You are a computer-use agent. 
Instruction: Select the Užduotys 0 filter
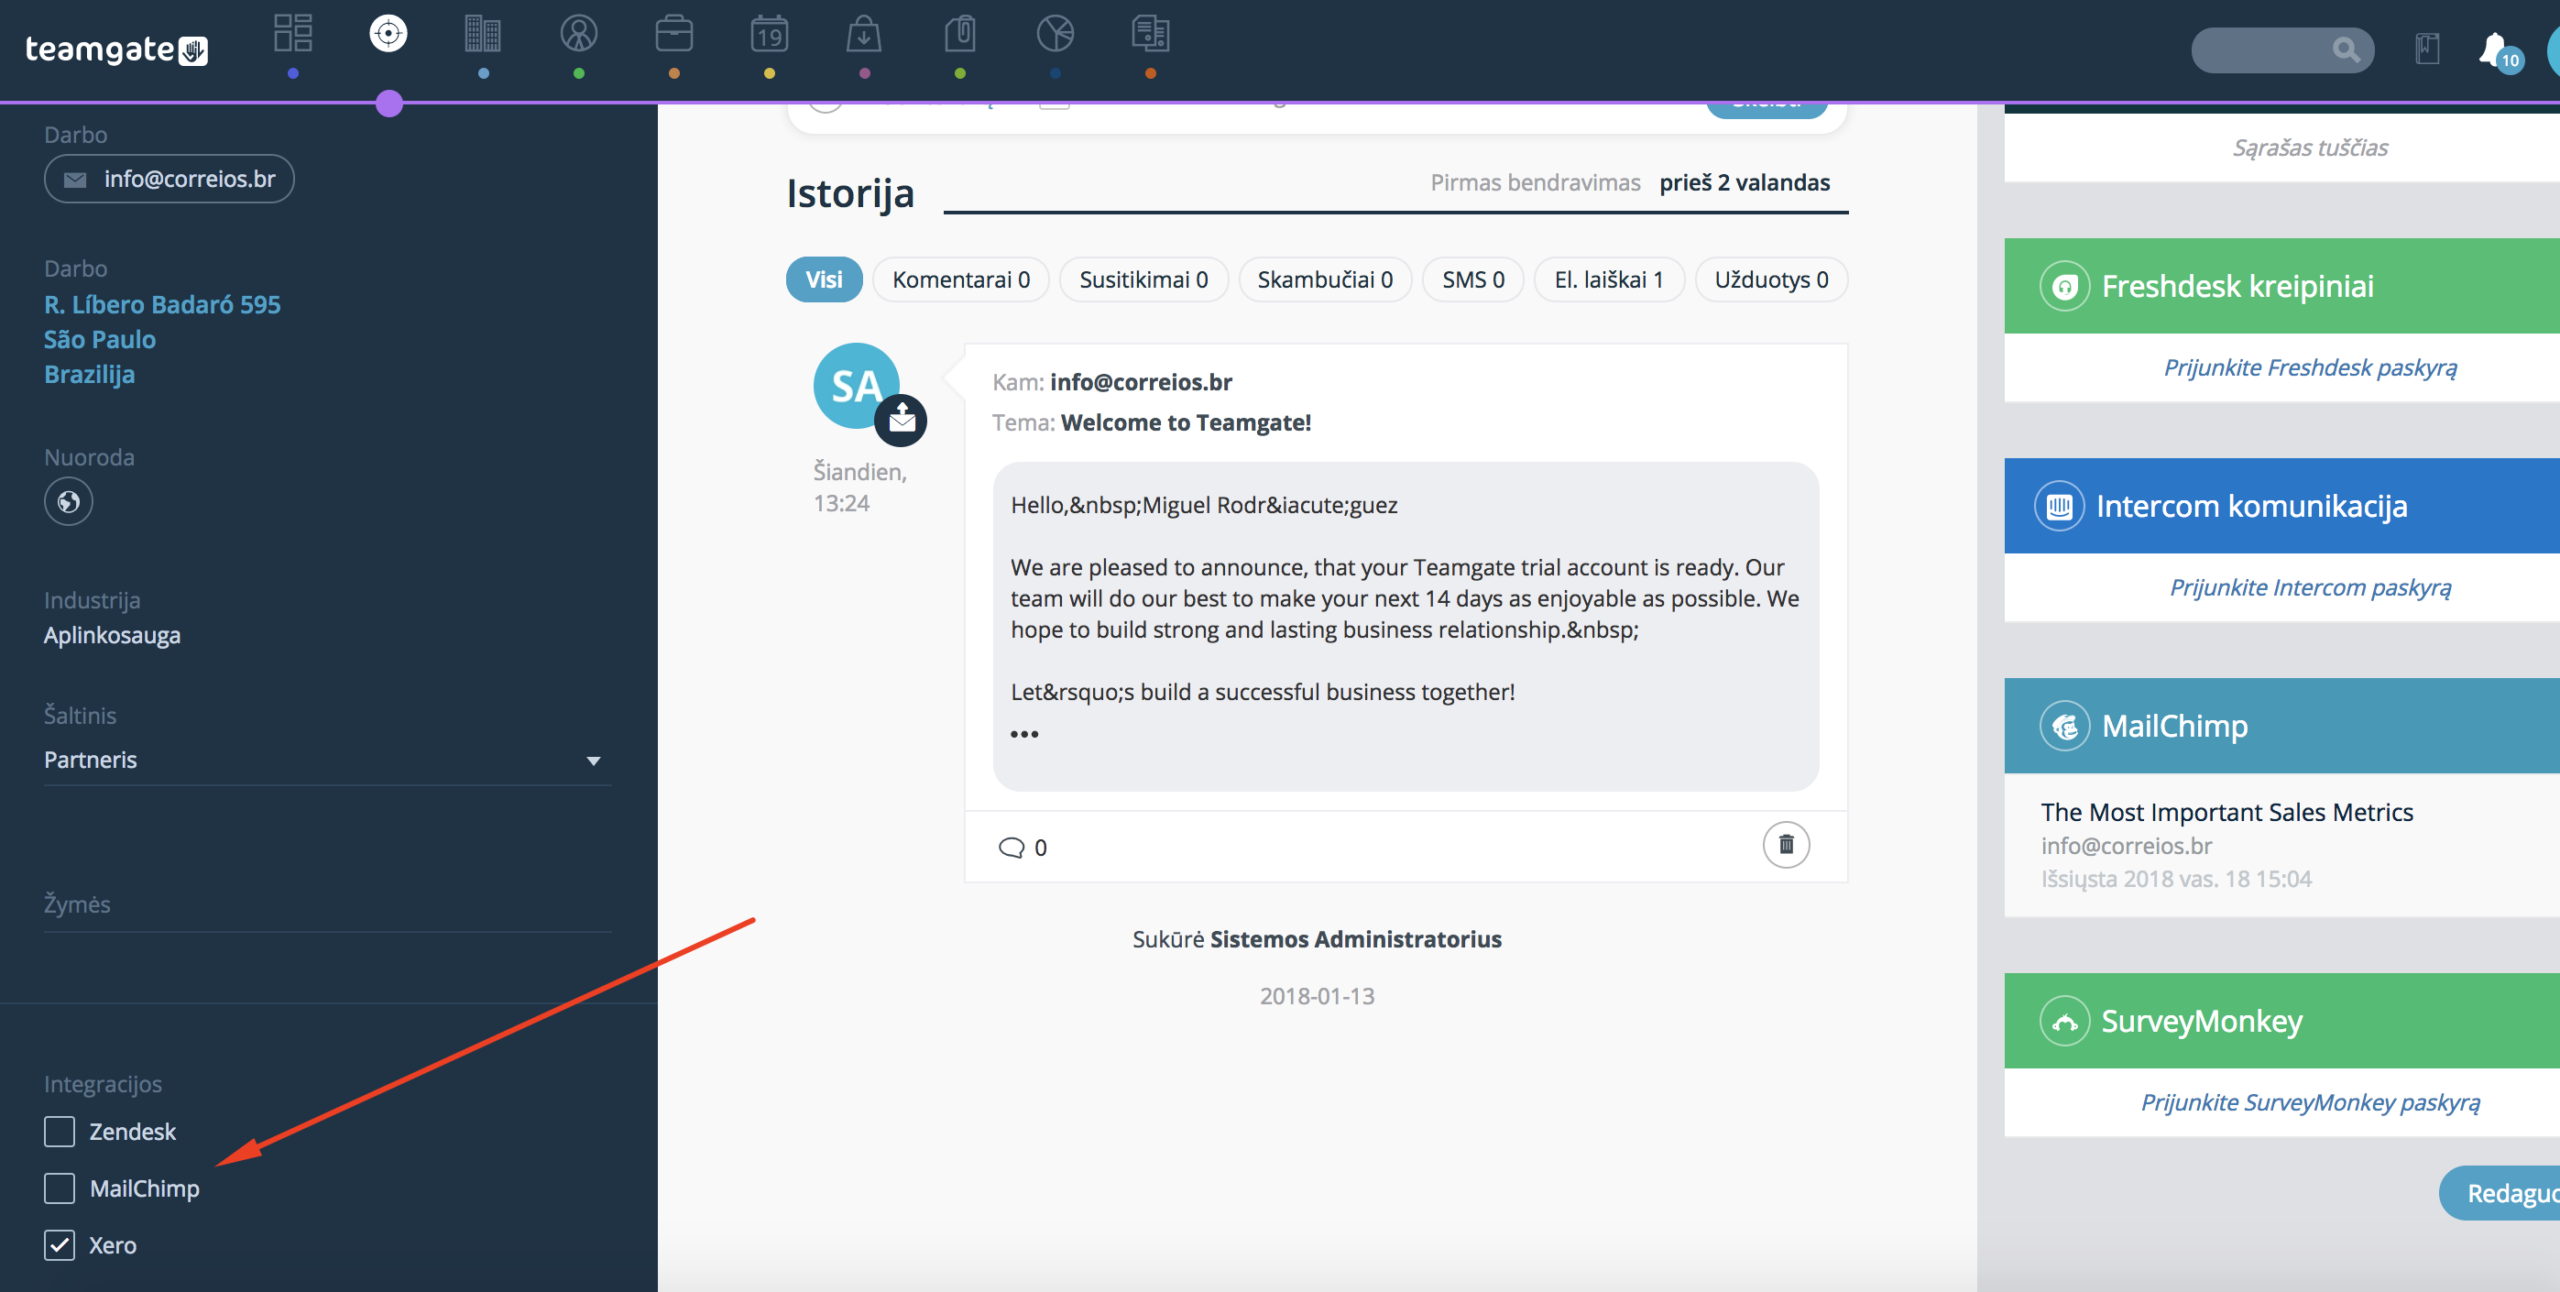coord(1771,280)
